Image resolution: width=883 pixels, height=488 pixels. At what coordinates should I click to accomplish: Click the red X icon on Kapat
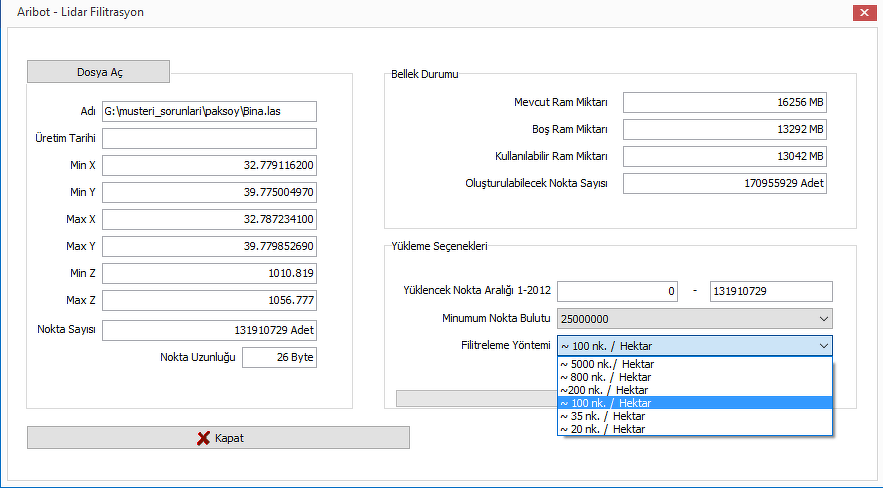click(x=203, y=438)
